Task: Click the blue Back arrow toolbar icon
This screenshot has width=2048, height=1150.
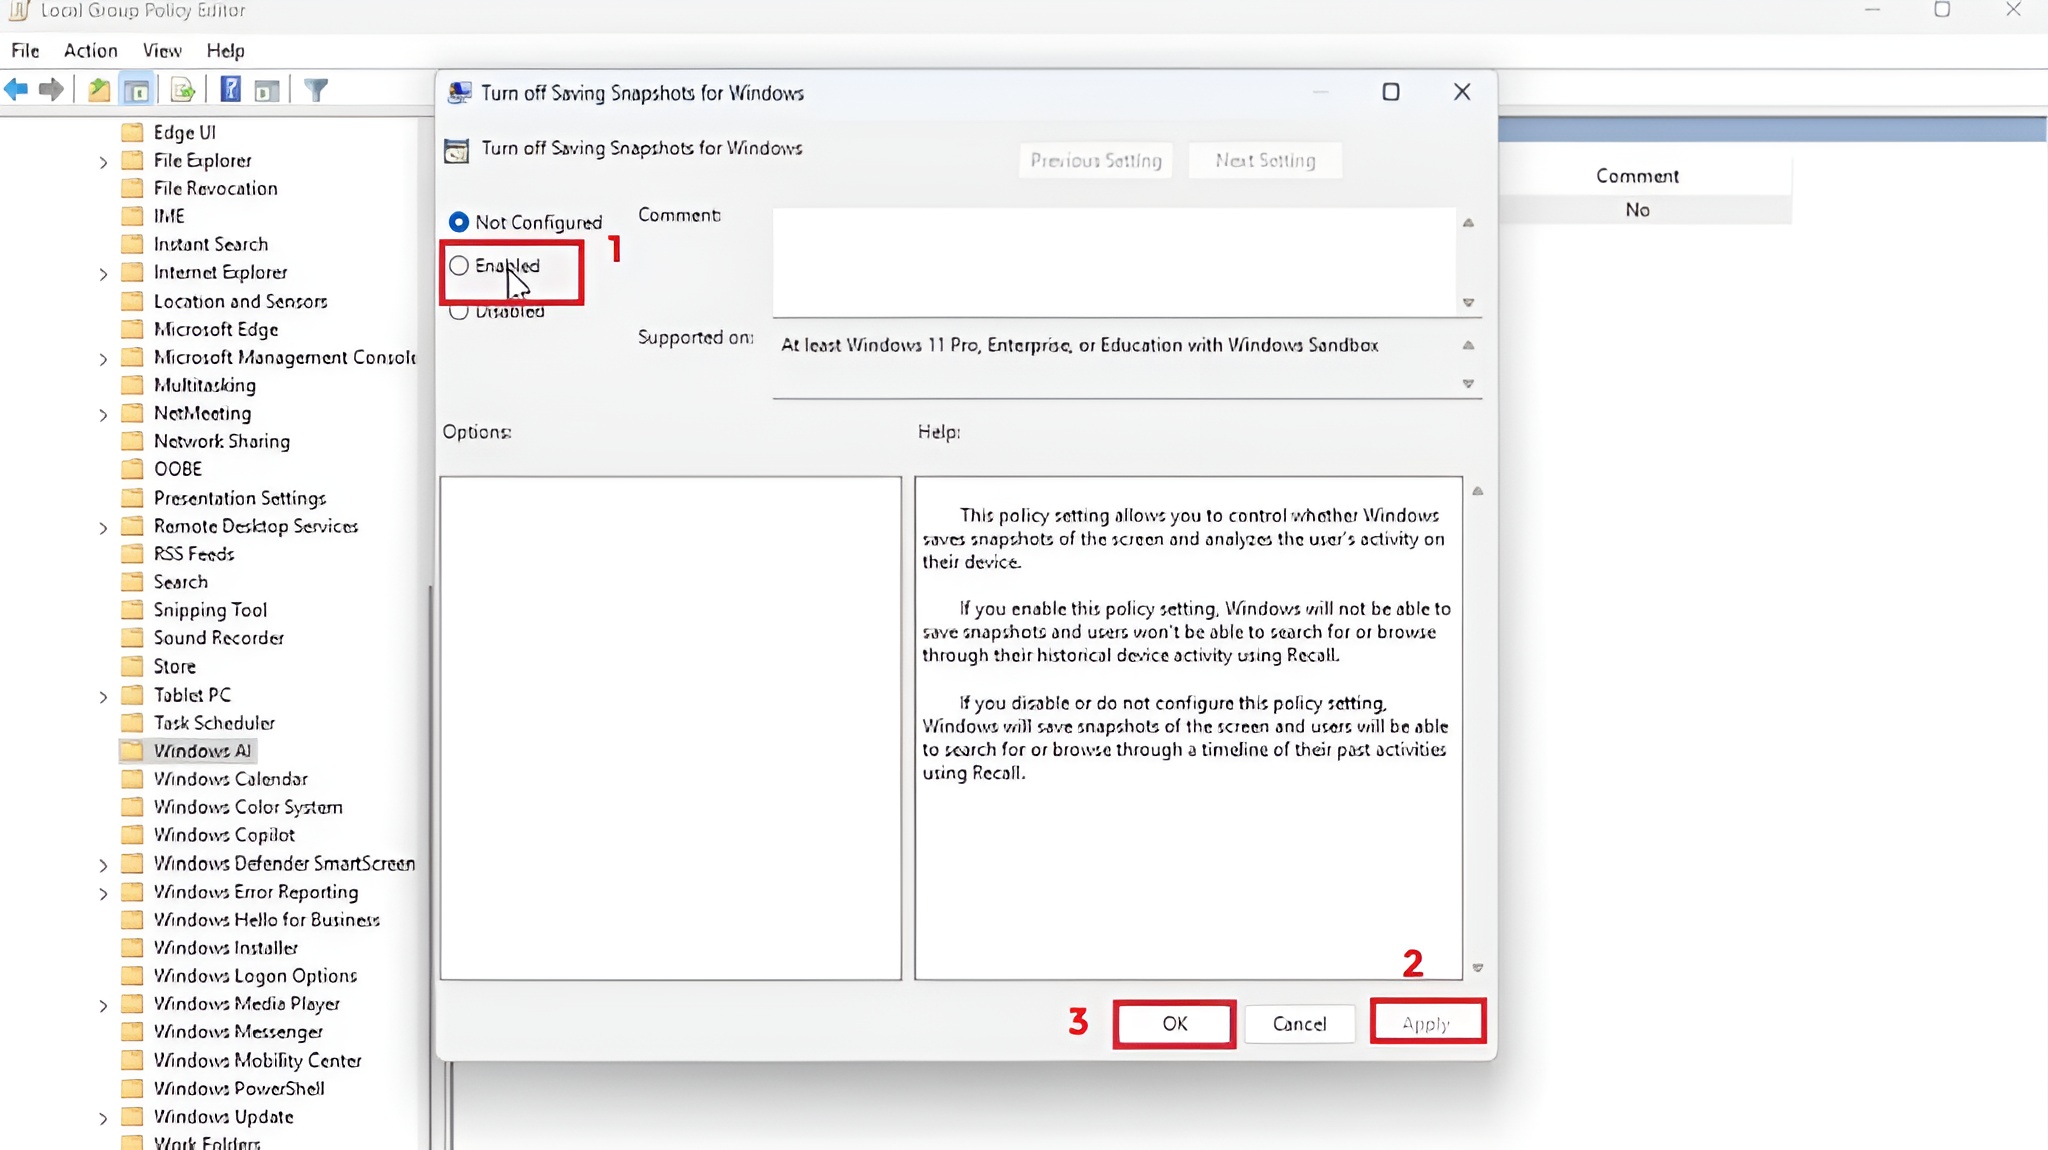Action: (16, 90)
